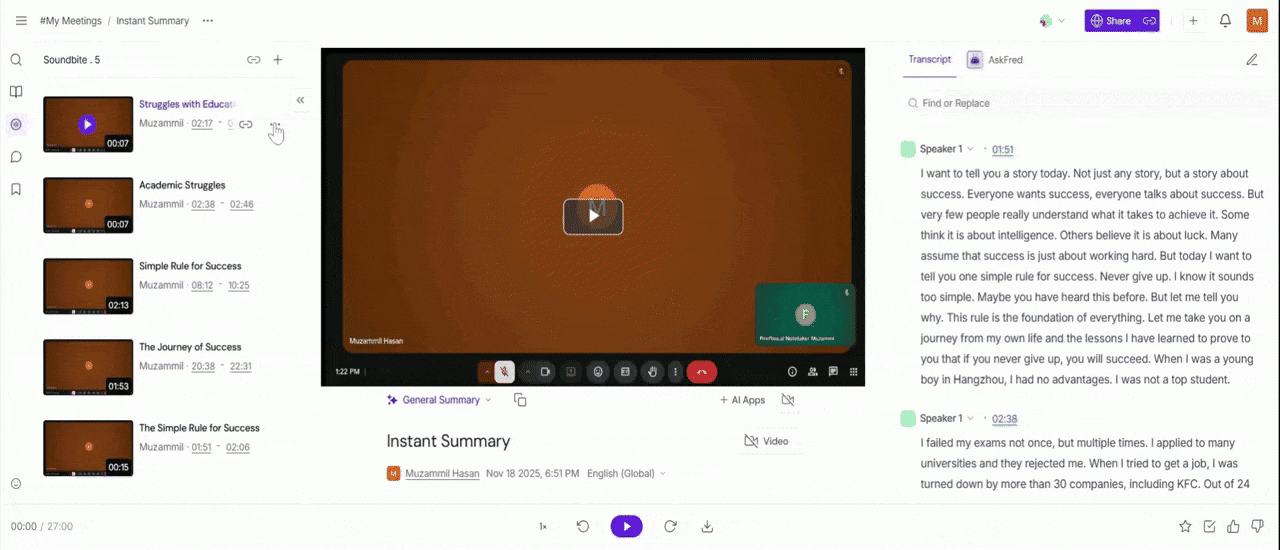Switch to the AskFred tab
This screenshot has height=550, width=1280.
994,60
